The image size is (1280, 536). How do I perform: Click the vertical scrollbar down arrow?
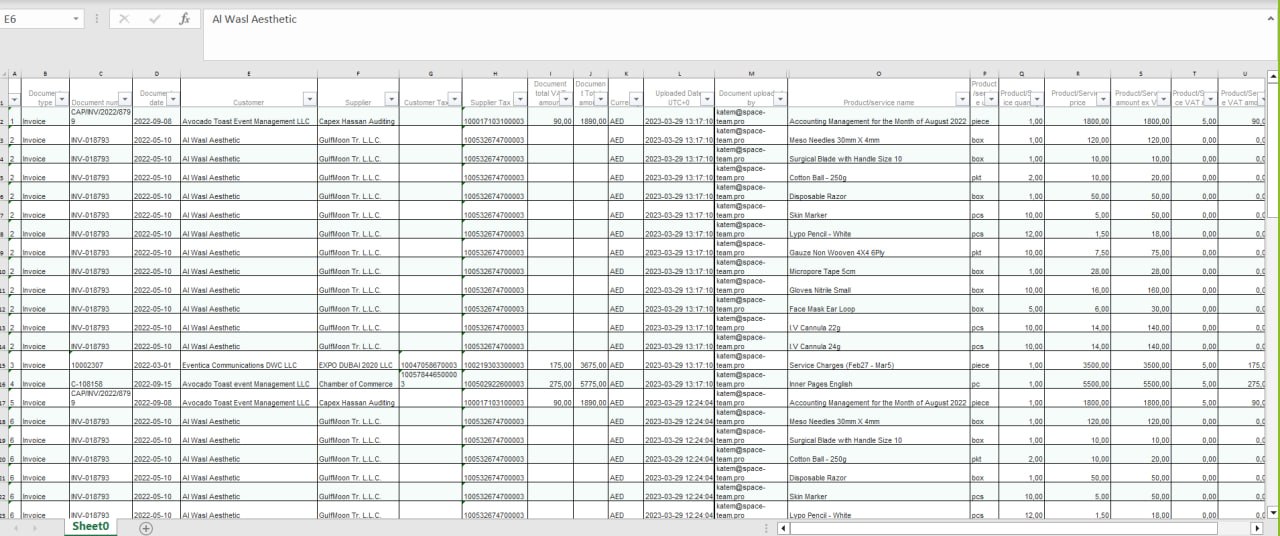[x=1272, y=513]
